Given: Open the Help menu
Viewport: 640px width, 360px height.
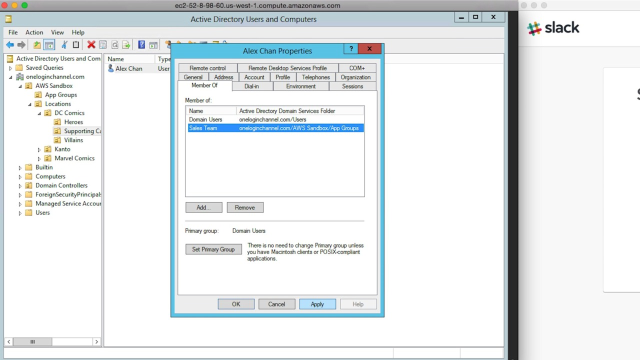Looking at the screenshot, I should 78,32.
